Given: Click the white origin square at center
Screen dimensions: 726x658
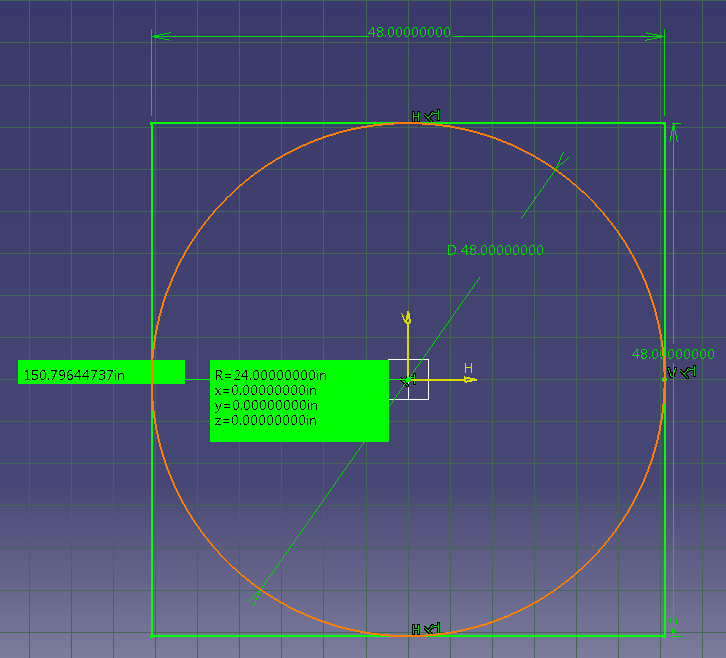Looking at the screenshot, I should pyautogui.click(x=417, y=379).
